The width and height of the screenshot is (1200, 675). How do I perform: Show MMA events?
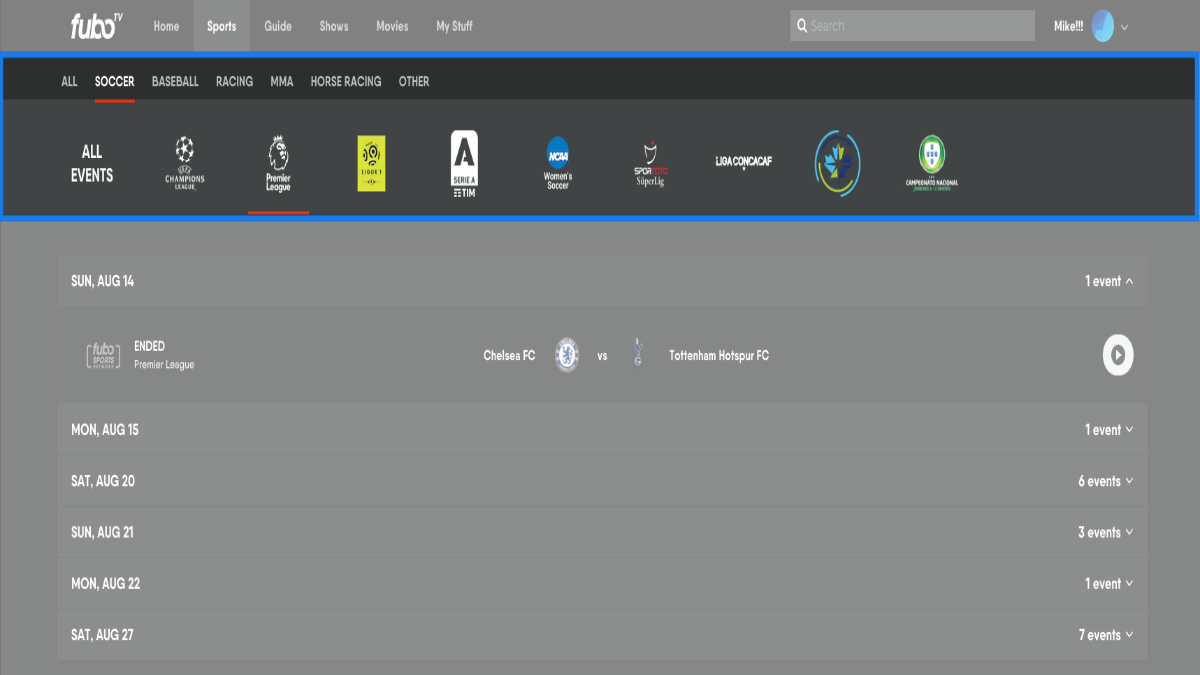click(282, 81)
